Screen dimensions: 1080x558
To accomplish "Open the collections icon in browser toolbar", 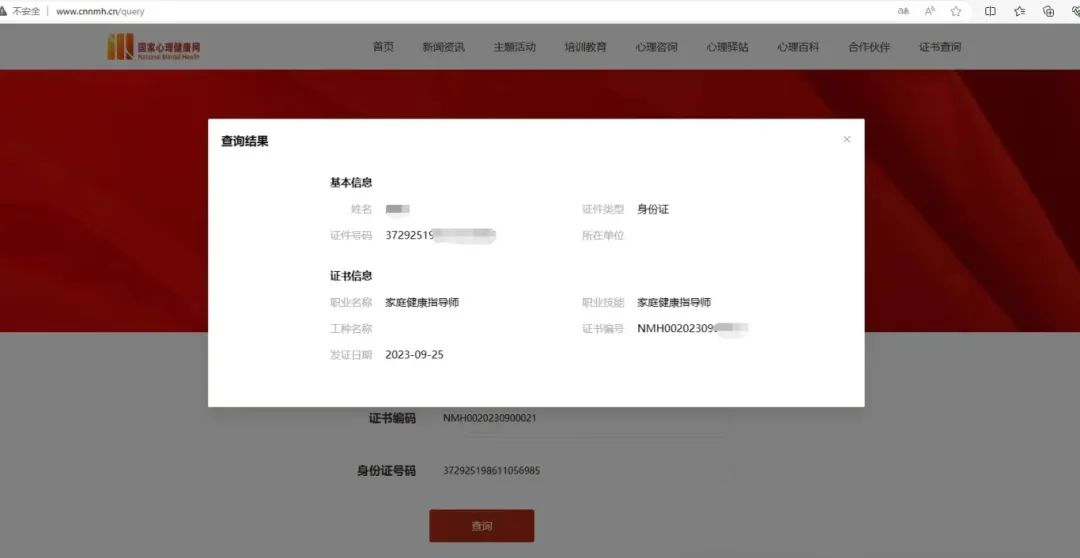I will point(1048,11).
